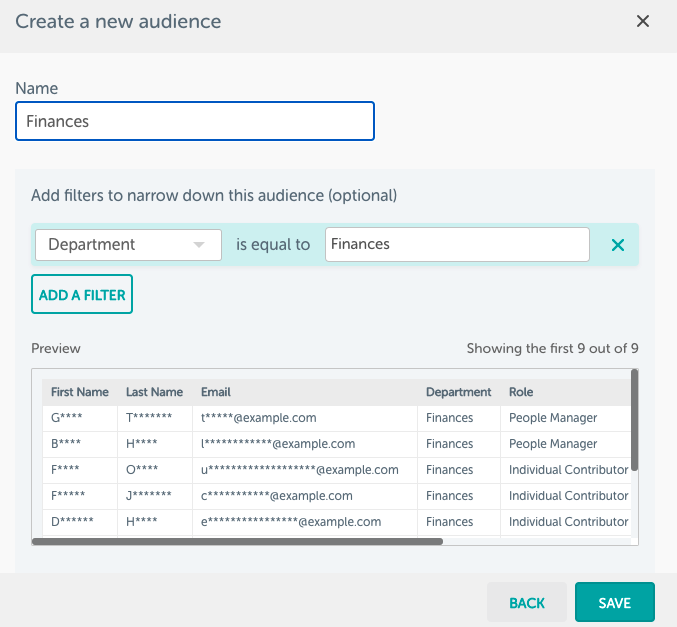
Task: Click the Department column header in preview
Action: pyautogui.click(x=458, y=392)
